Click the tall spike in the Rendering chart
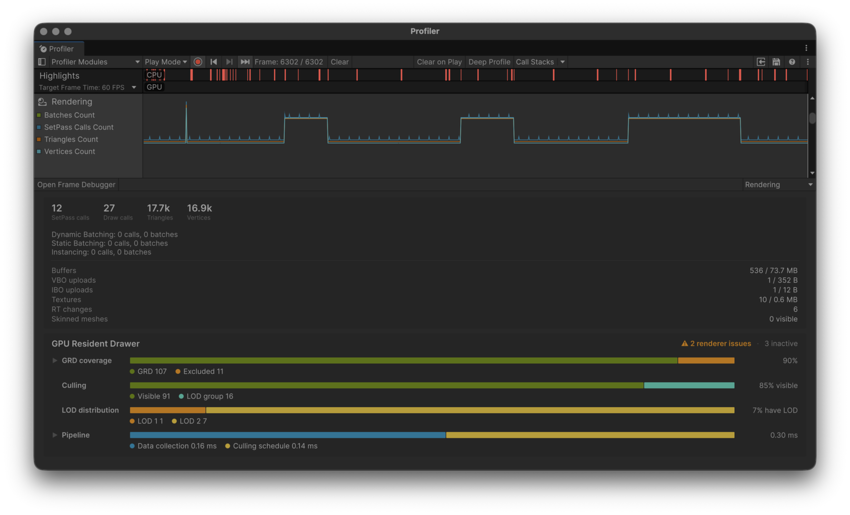The image size is (850, 515). (x=186, y=122)
